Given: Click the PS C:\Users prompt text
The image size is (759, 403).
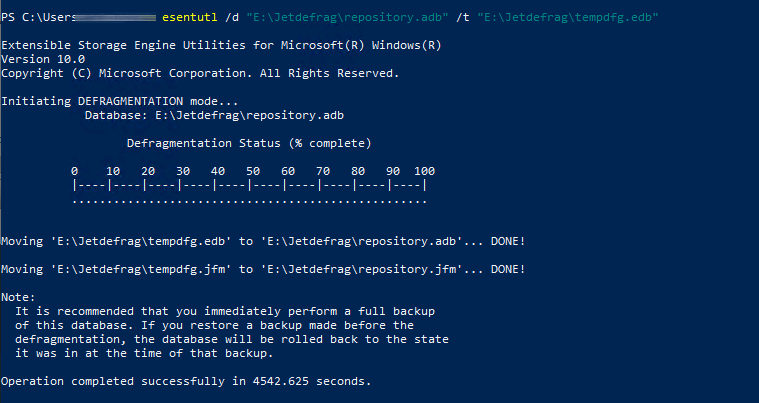Looking at the screenshot, I should pos(39,17).
